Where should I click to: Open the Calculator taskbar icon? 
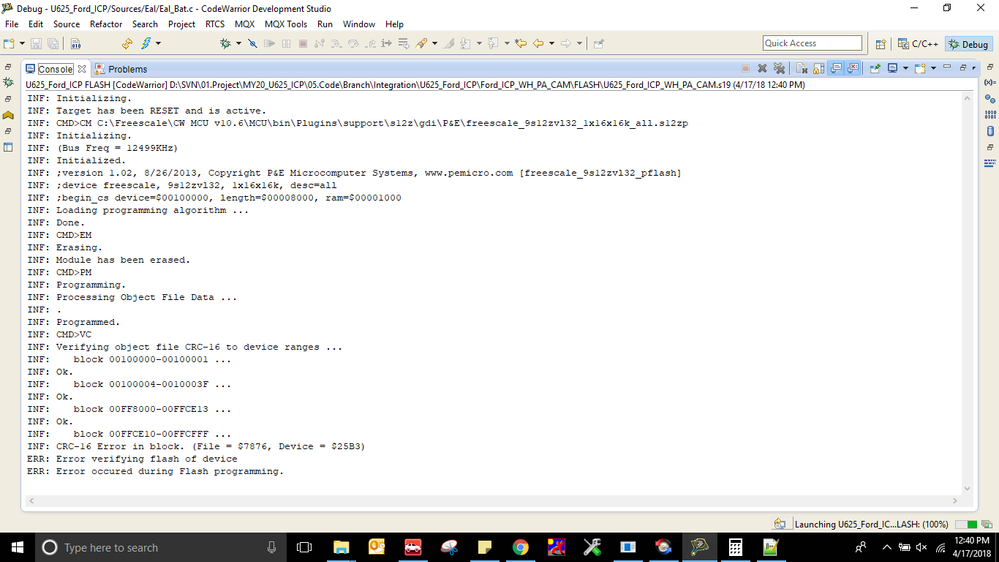[x=735, y=547]
